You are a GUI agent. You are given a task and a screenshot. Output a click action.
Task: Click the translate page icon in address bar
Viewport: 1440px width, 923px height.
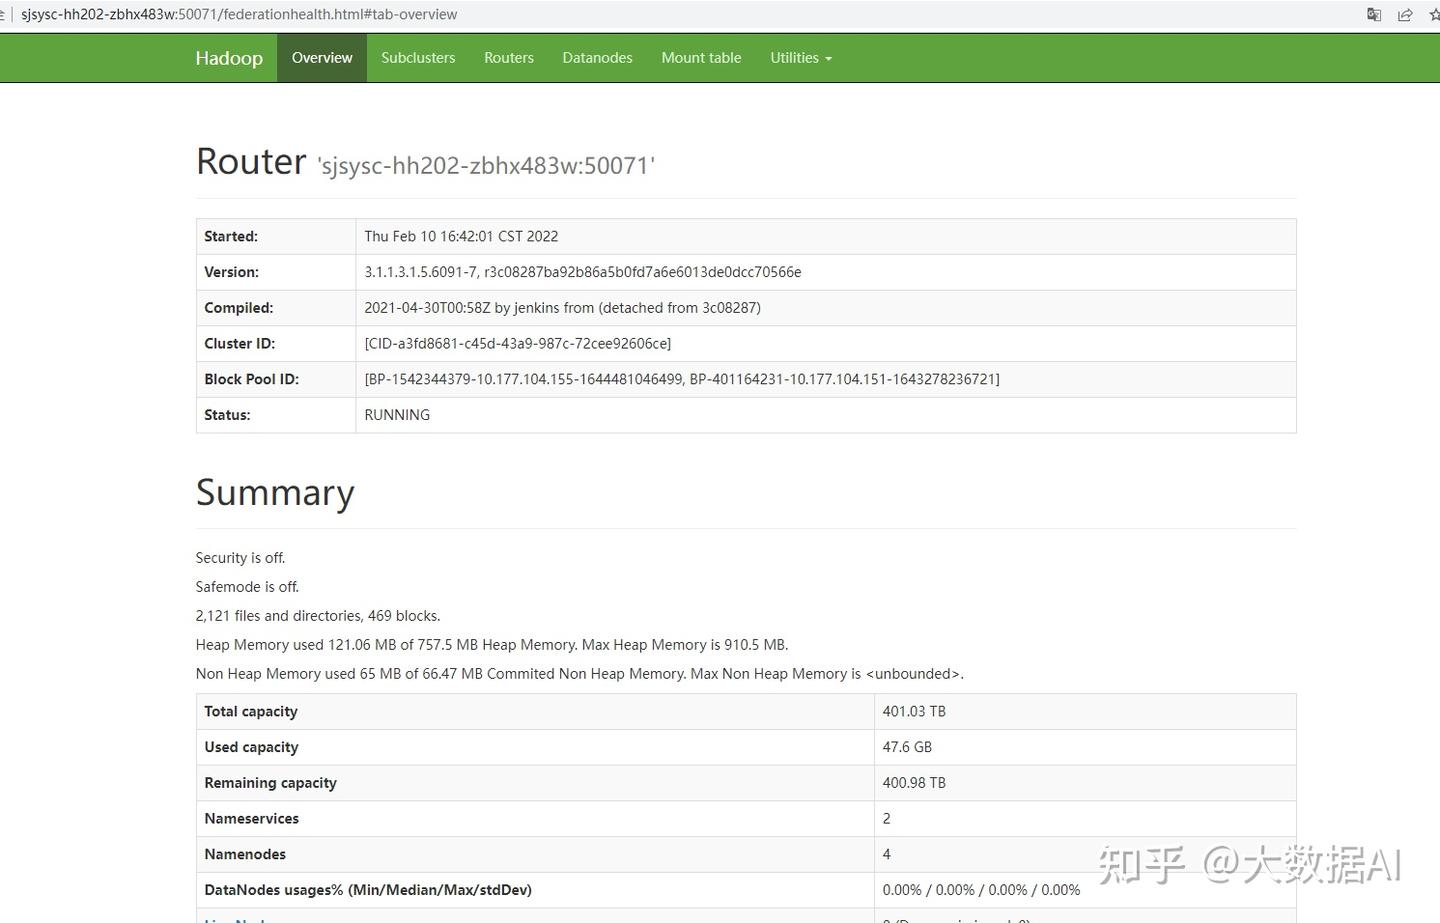coord(1374,14)
